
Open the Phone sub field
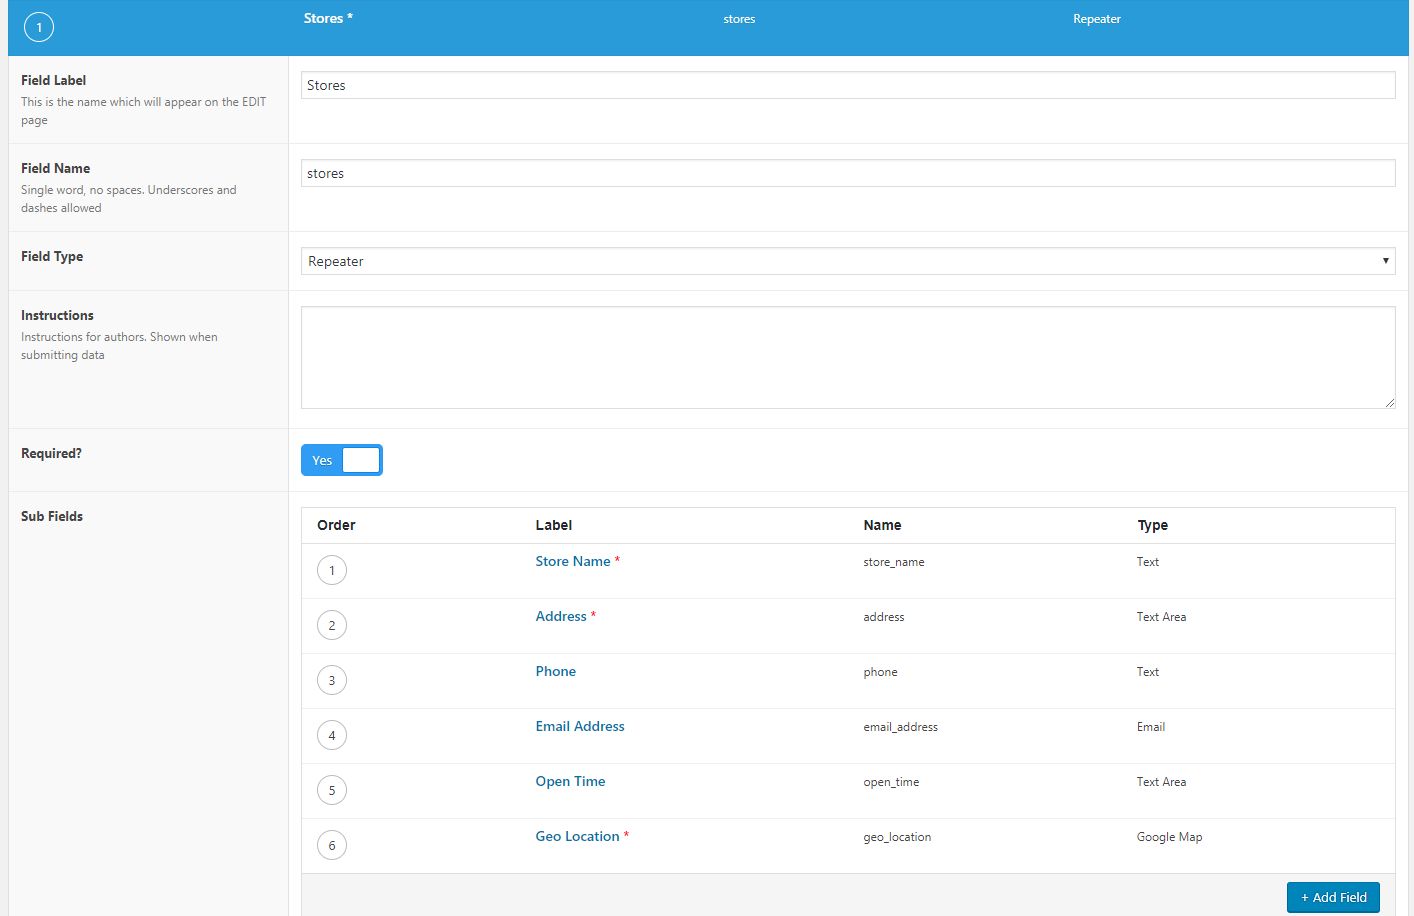click(x=555, y=671)
